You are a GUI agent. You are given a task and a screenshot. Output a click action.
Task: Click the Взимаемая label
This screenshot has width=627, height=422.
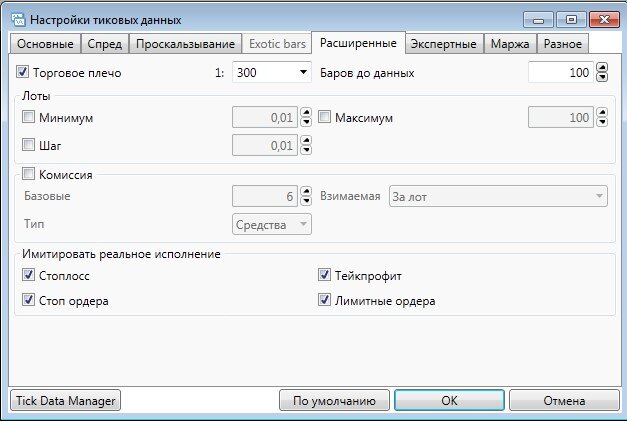pyautogui.click(x=350, y=196)
